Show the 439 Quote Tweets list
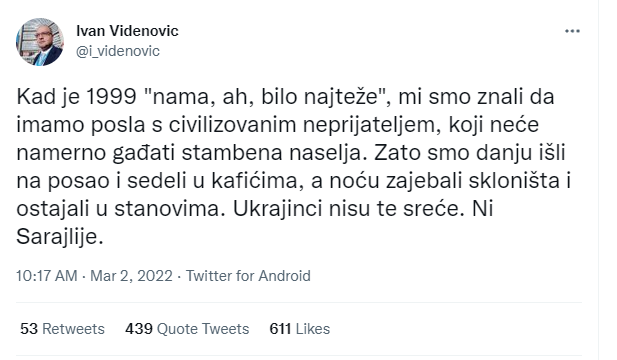Screen dimensions: 617x360 (187, 329)
